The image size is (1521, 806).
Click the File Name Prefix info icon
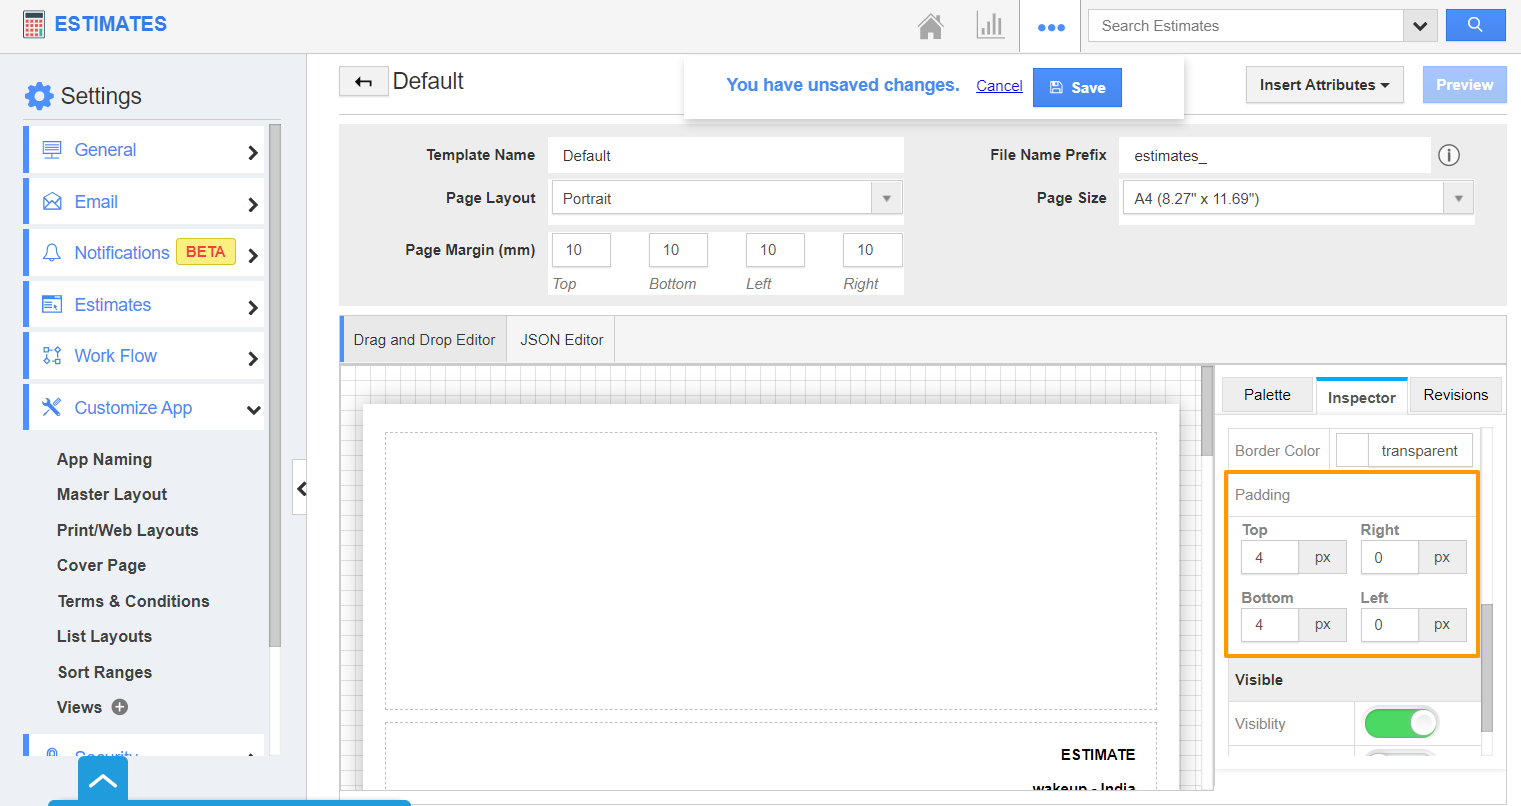(x=1449, y=155)
